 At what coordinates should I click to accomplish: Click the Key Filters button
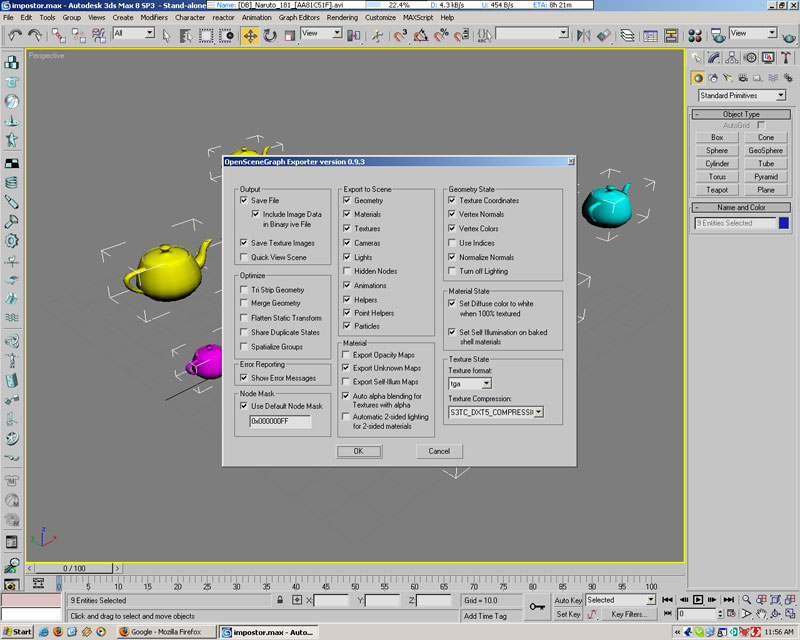630,614
